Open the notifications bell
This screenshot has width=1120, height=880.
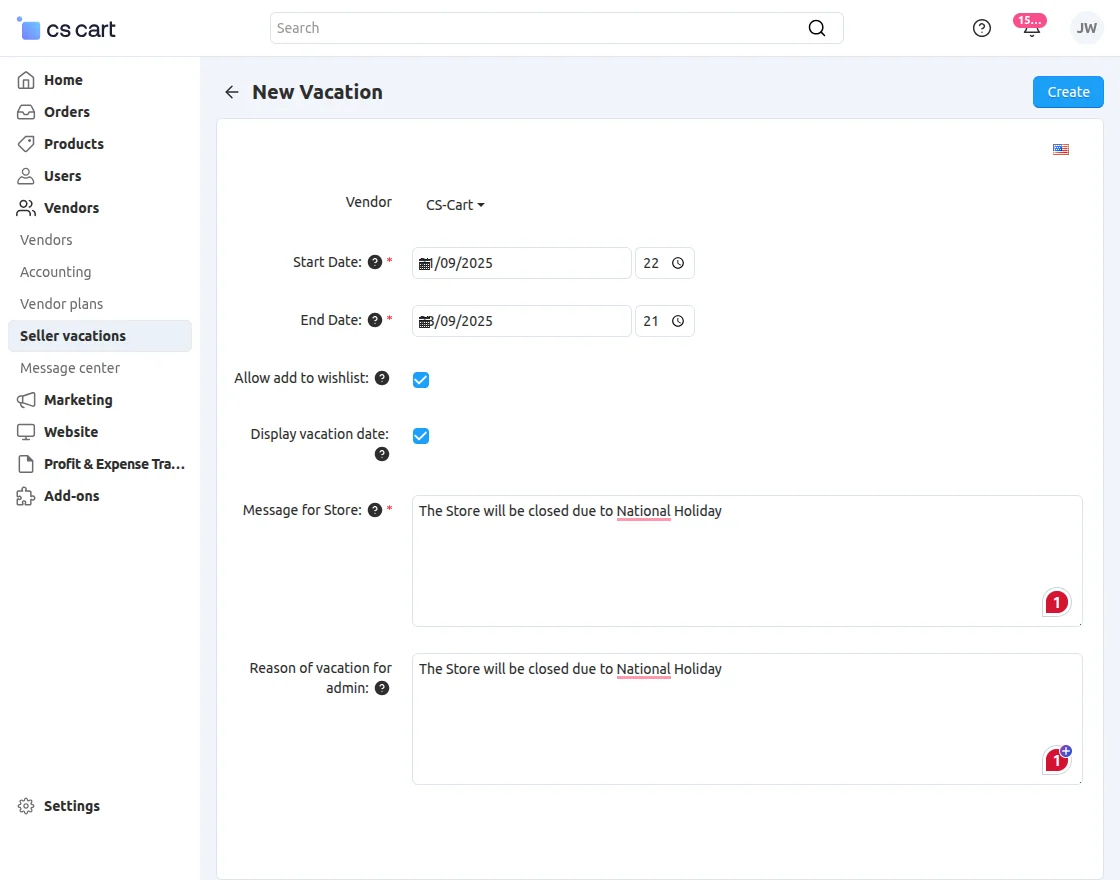tap(1031, 28)
